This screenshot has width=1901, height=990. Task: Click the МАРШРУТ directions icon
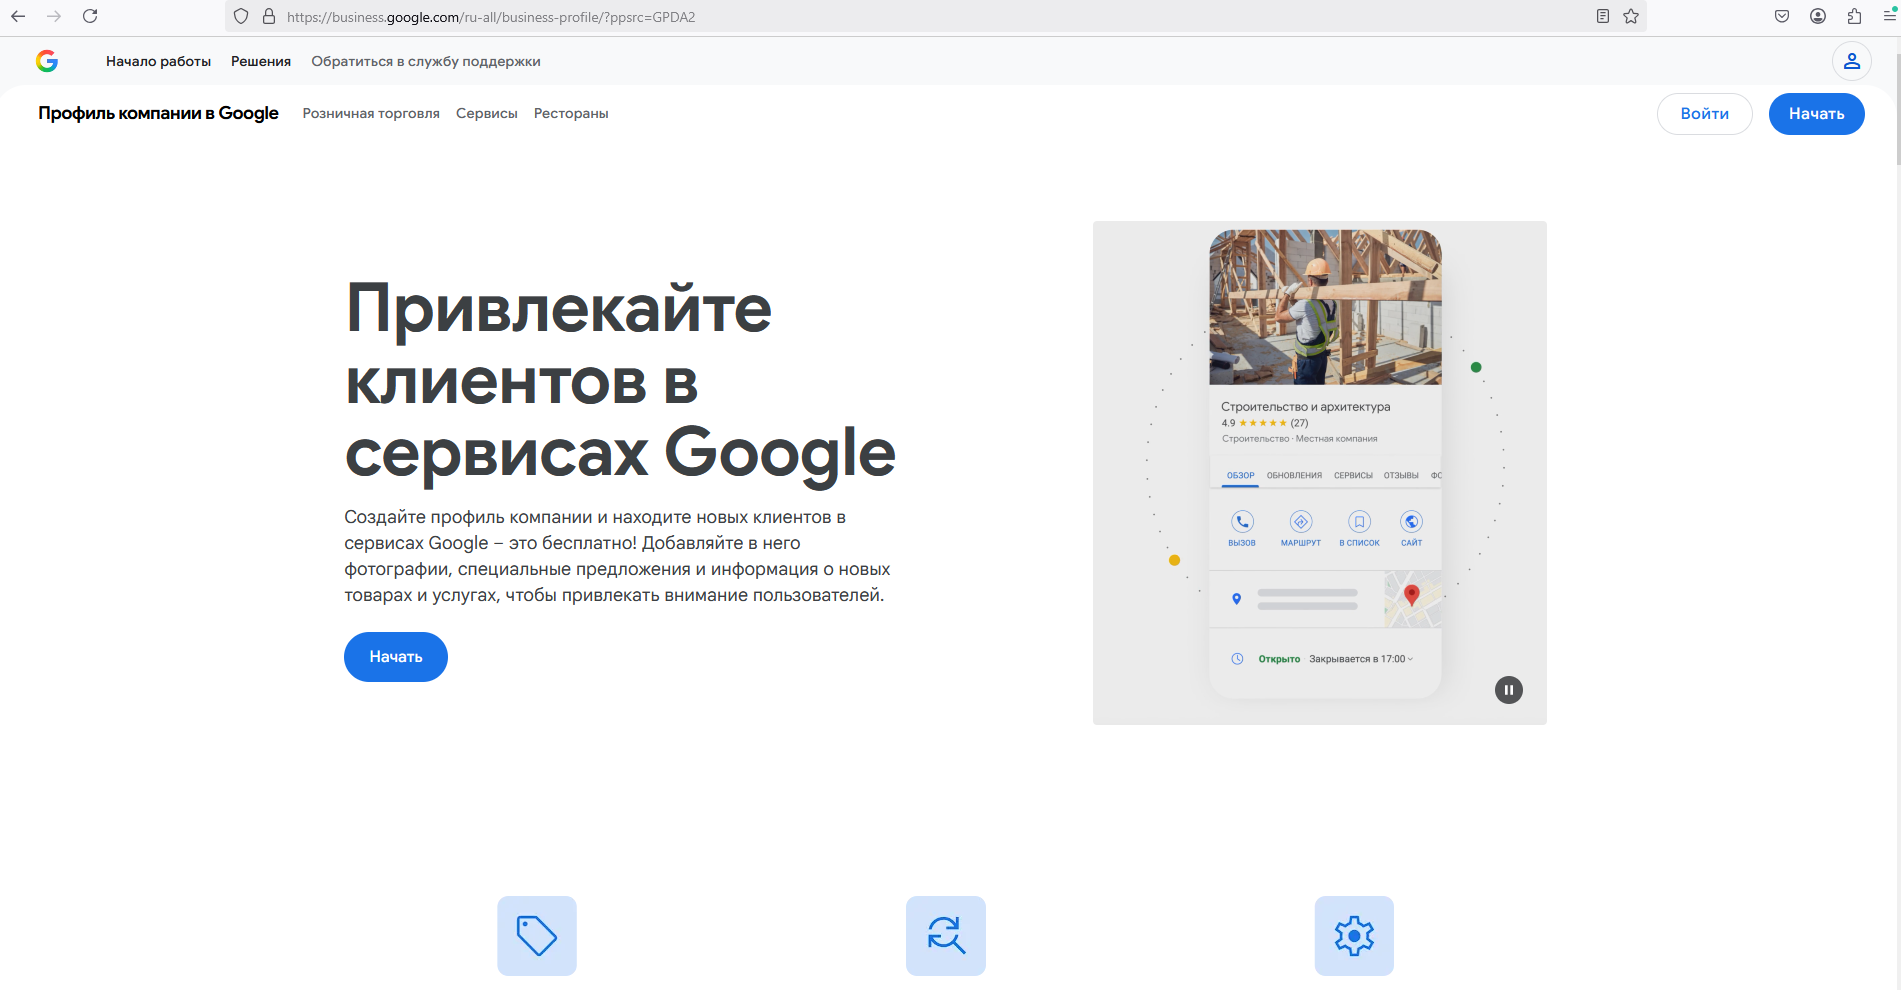point(1301,522)
